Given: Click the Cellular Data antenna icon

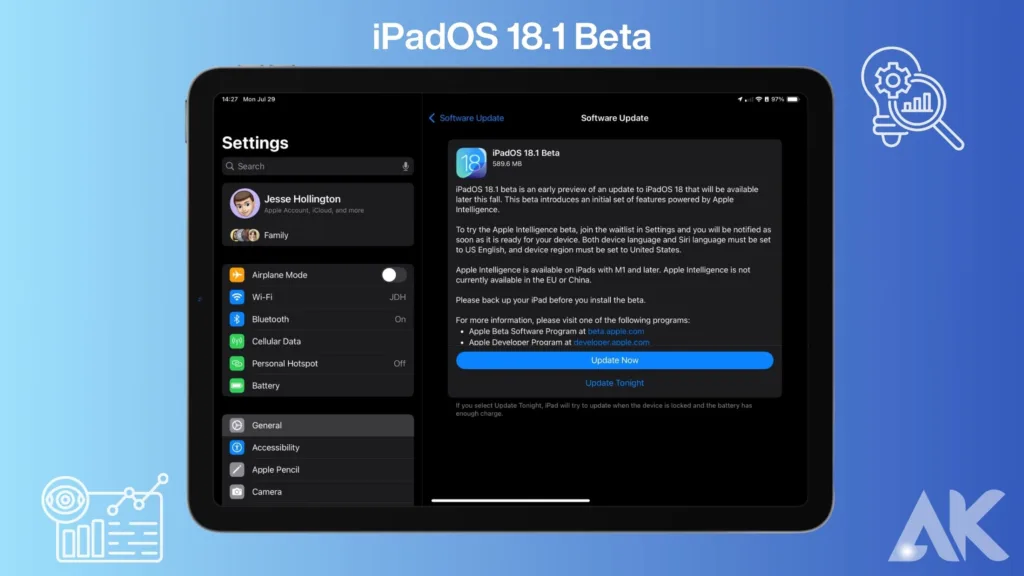Looking at the screenshot, I should click(x=236, y=341).
